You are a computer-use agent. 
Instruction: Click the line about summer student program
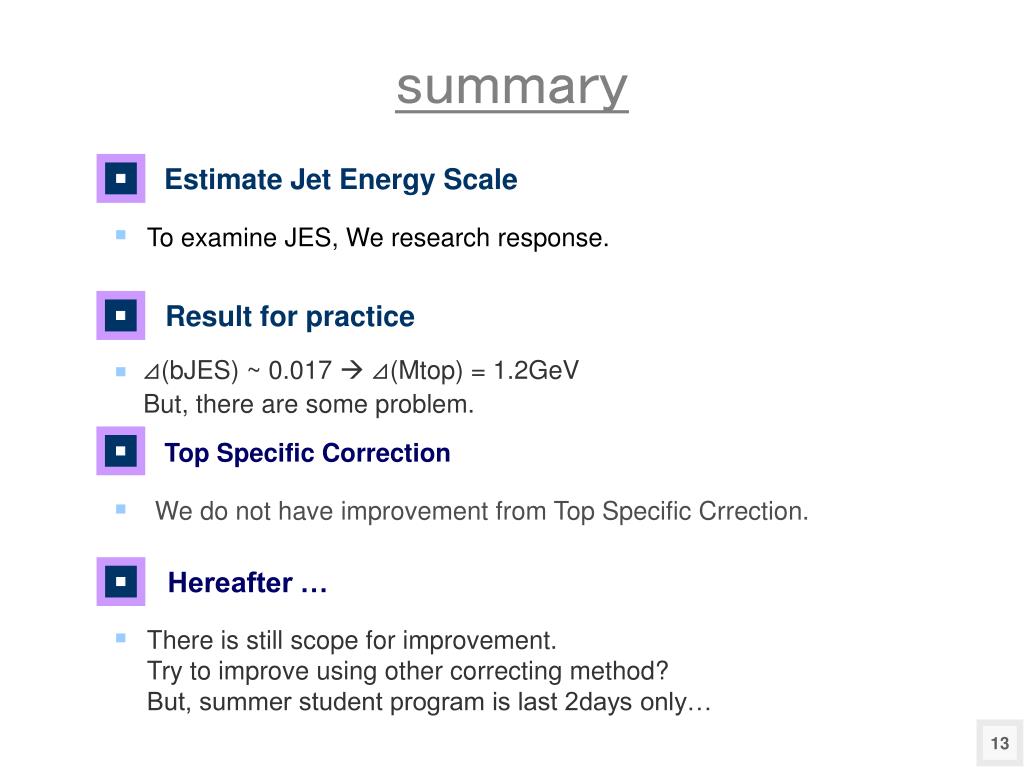click(429, 702)
